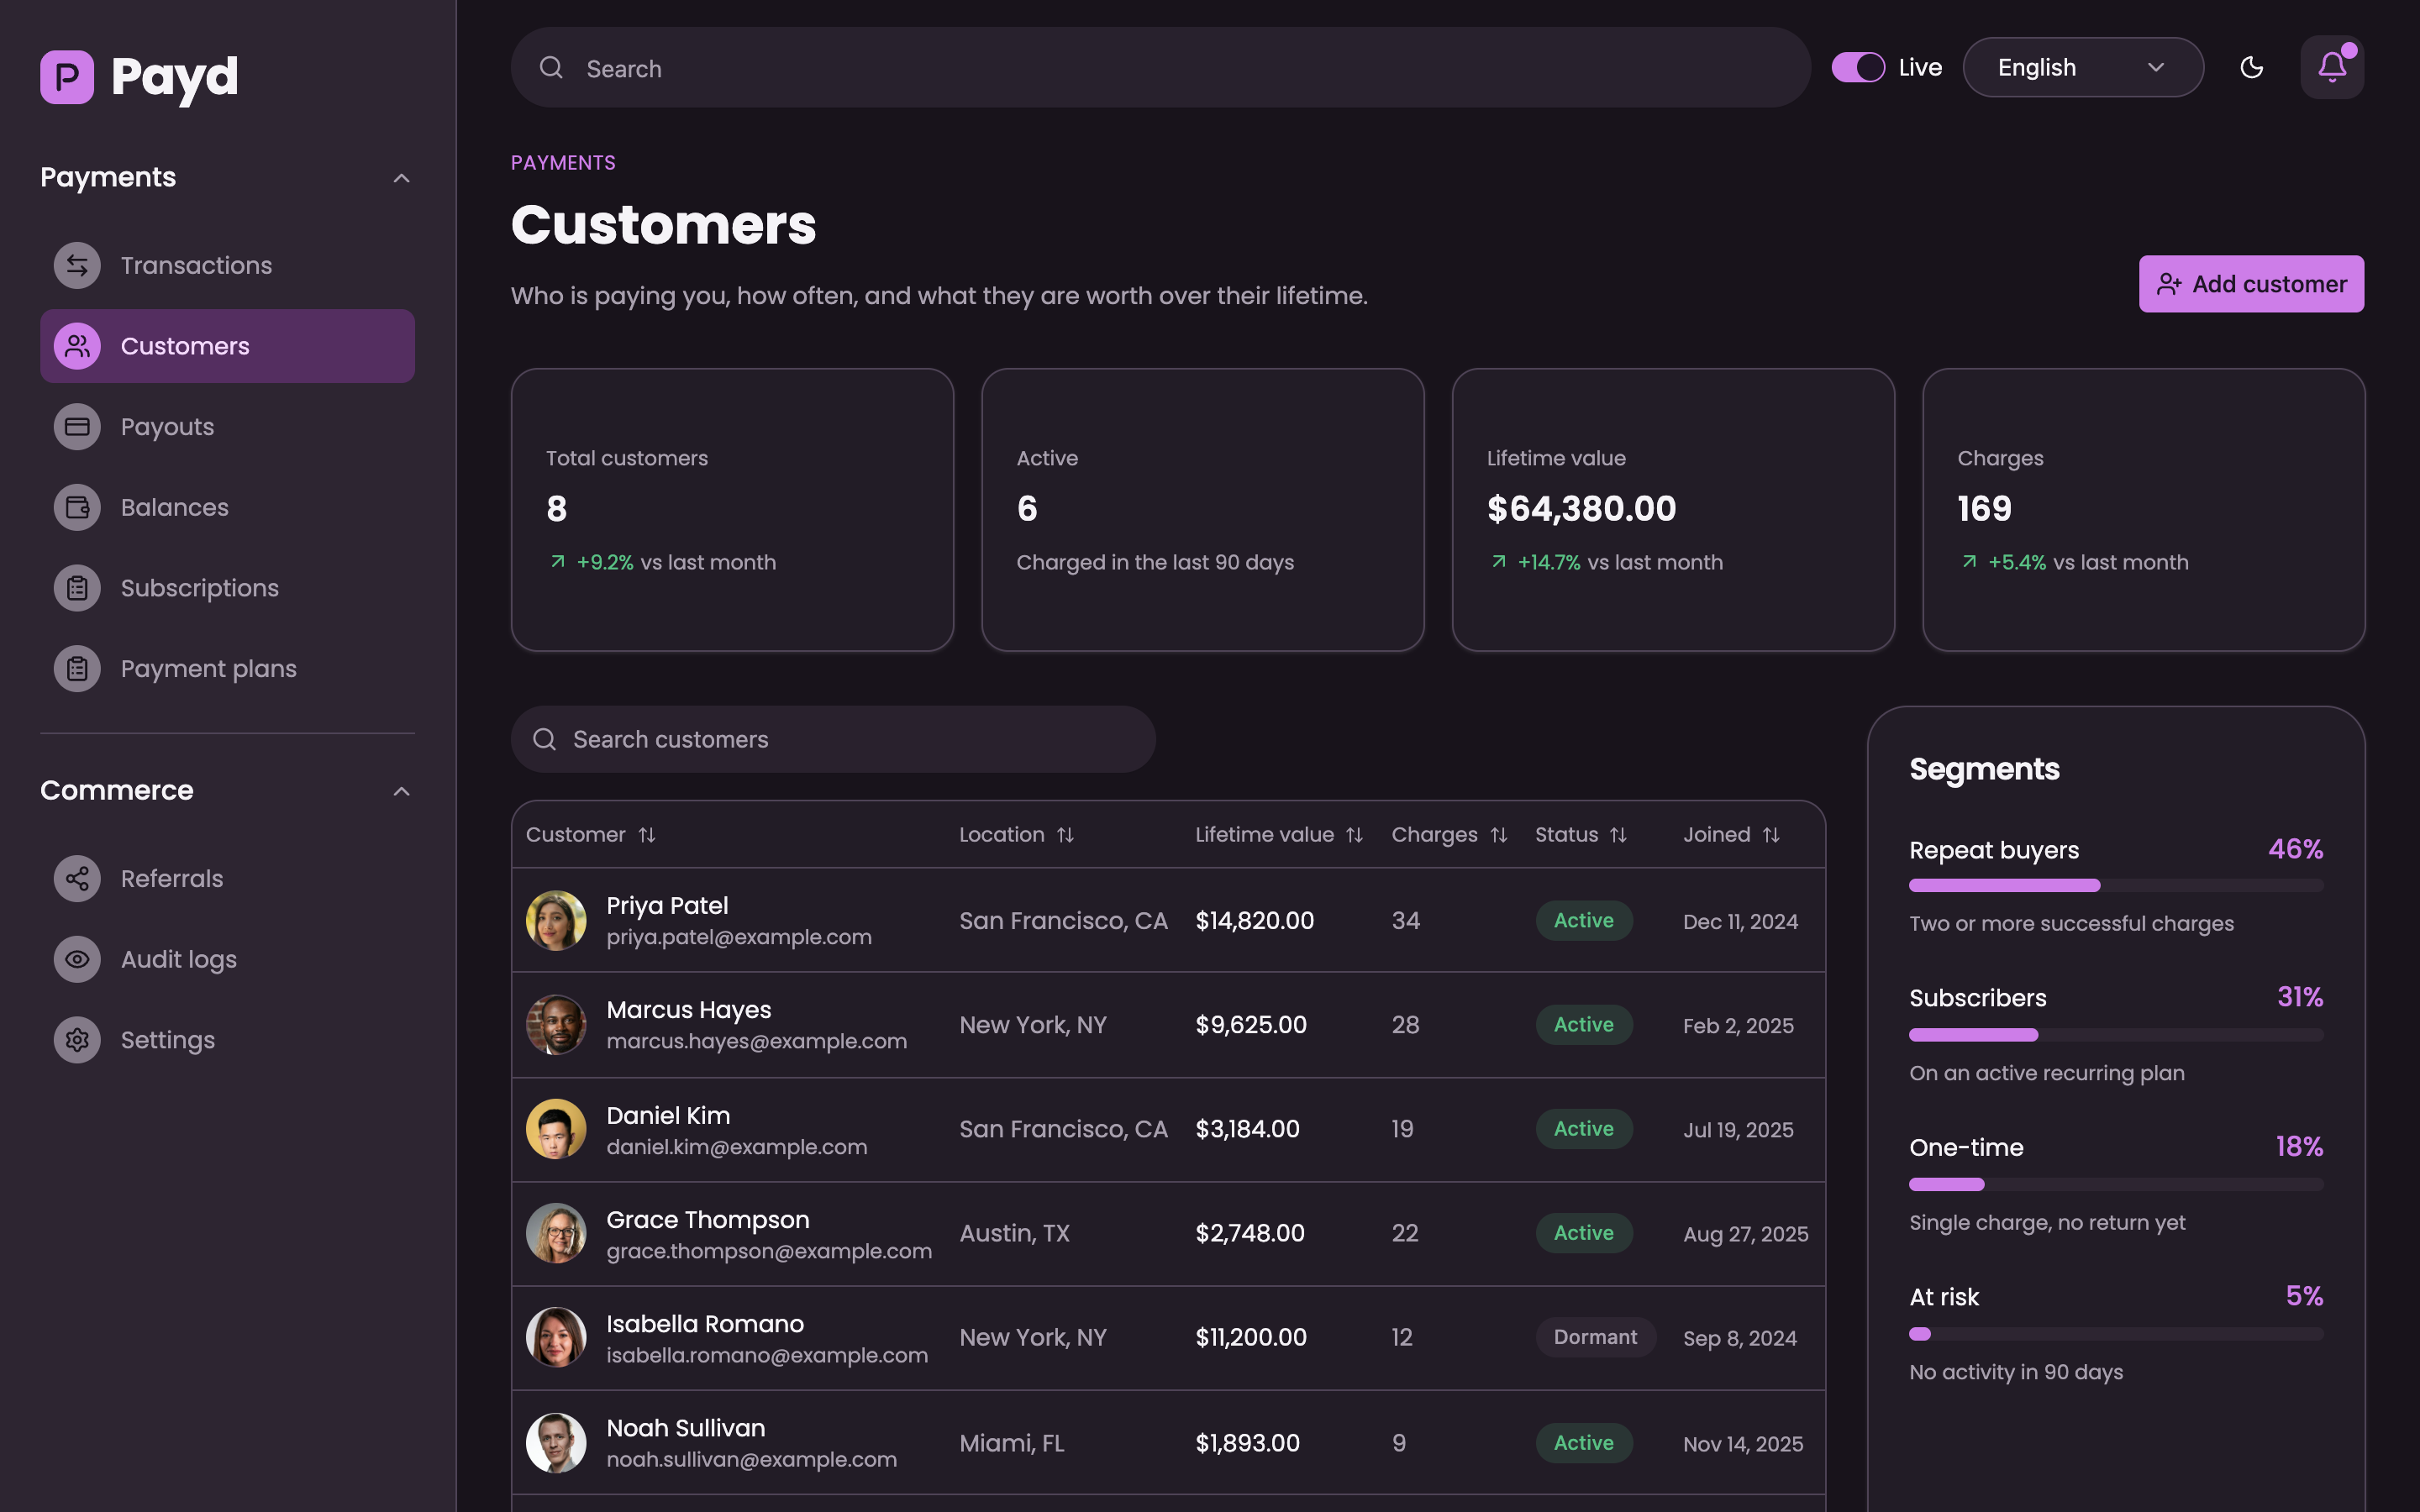Viewport: 2420px width, 1512px height.
Task: Focus the Search customers field
Action: (833, 739)
